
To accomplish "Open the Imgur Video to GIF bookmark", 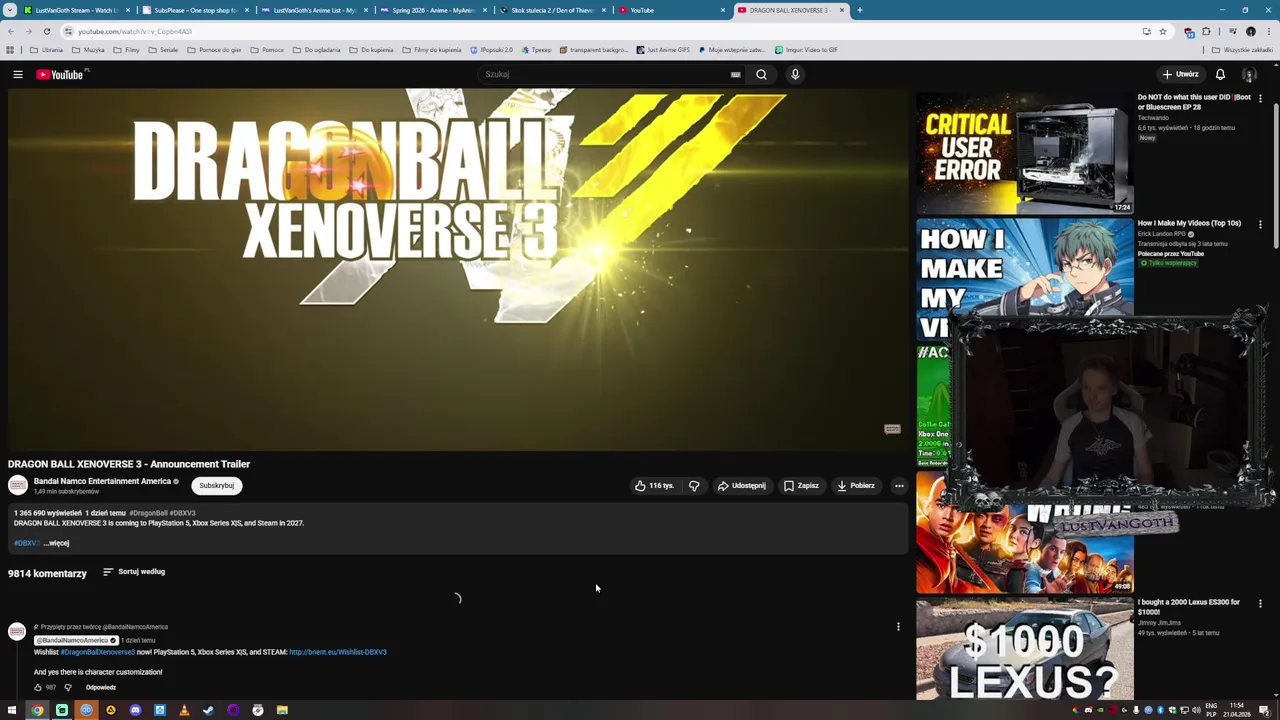I will click(806, 50).
